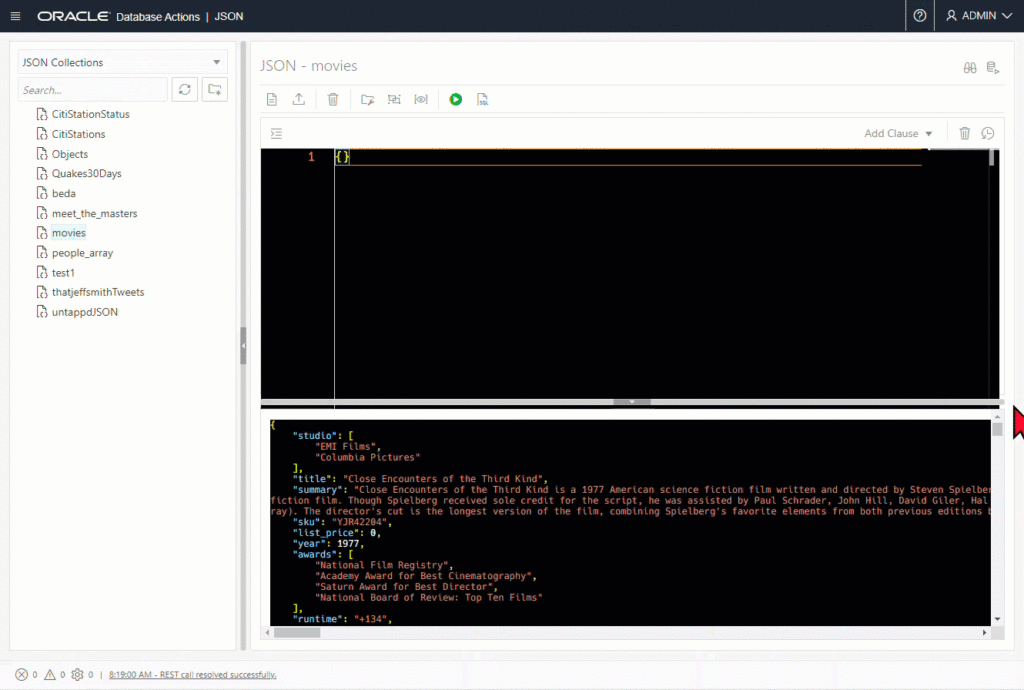The height and width of the screenshot is (690, 1024).
Task: Open the JSON Collections selector dropdown
Action: [x=122, y=61]
